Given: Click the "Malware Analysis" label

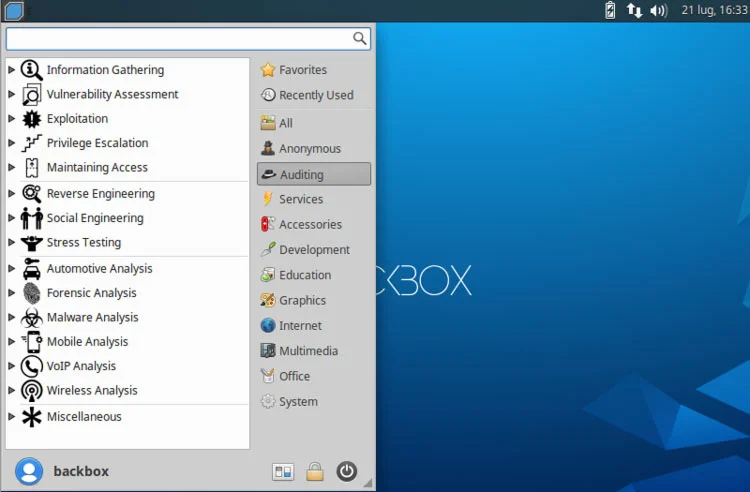Looking at the screenshot, I should pyautogui.click(x=92, y=317).
